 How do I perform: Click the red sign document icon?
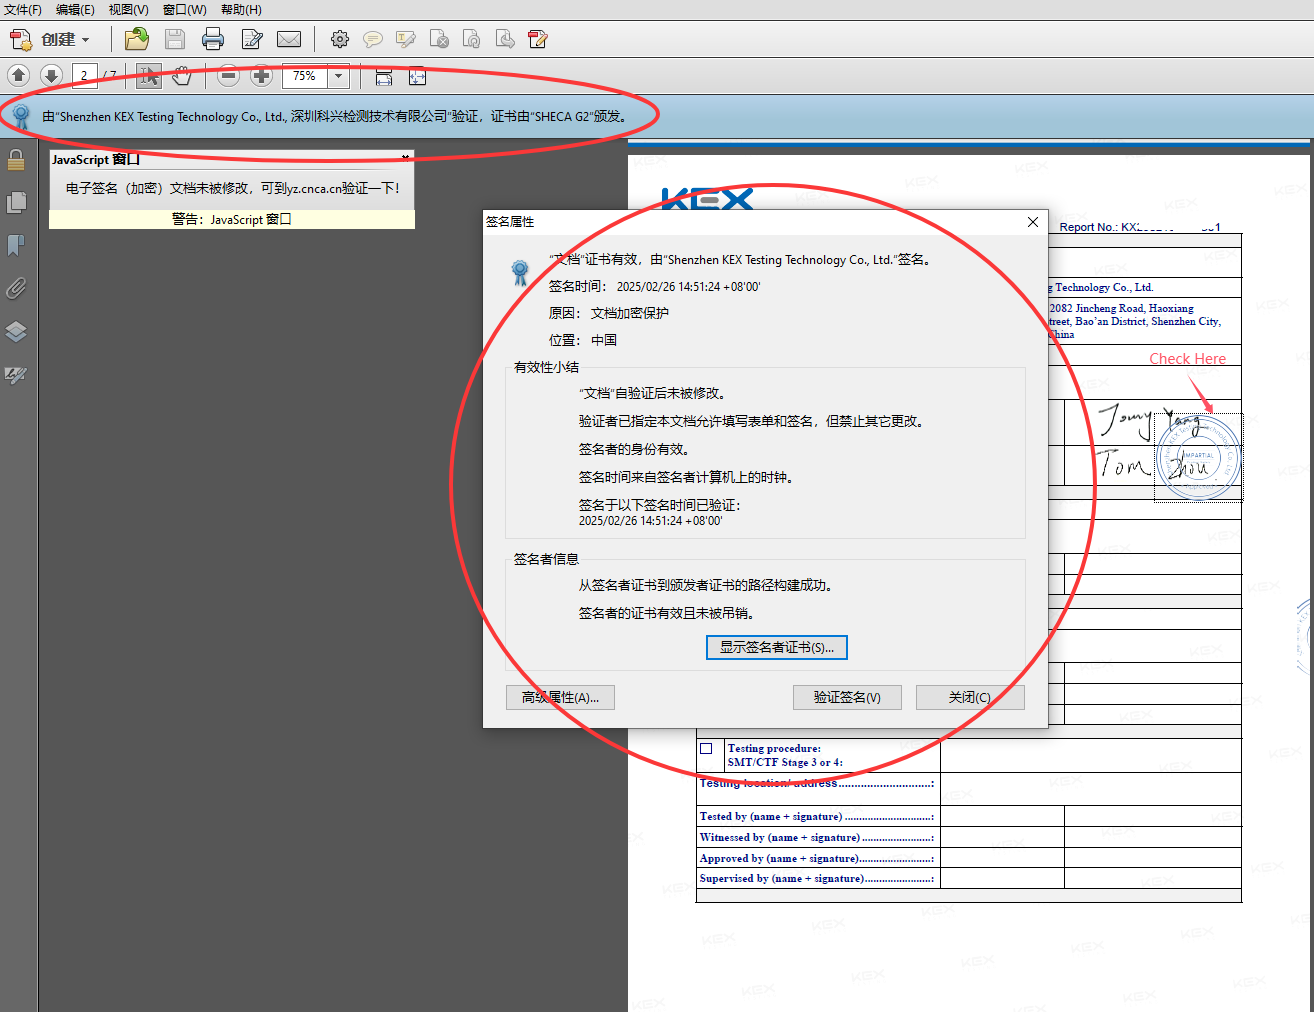pos(538,40)
